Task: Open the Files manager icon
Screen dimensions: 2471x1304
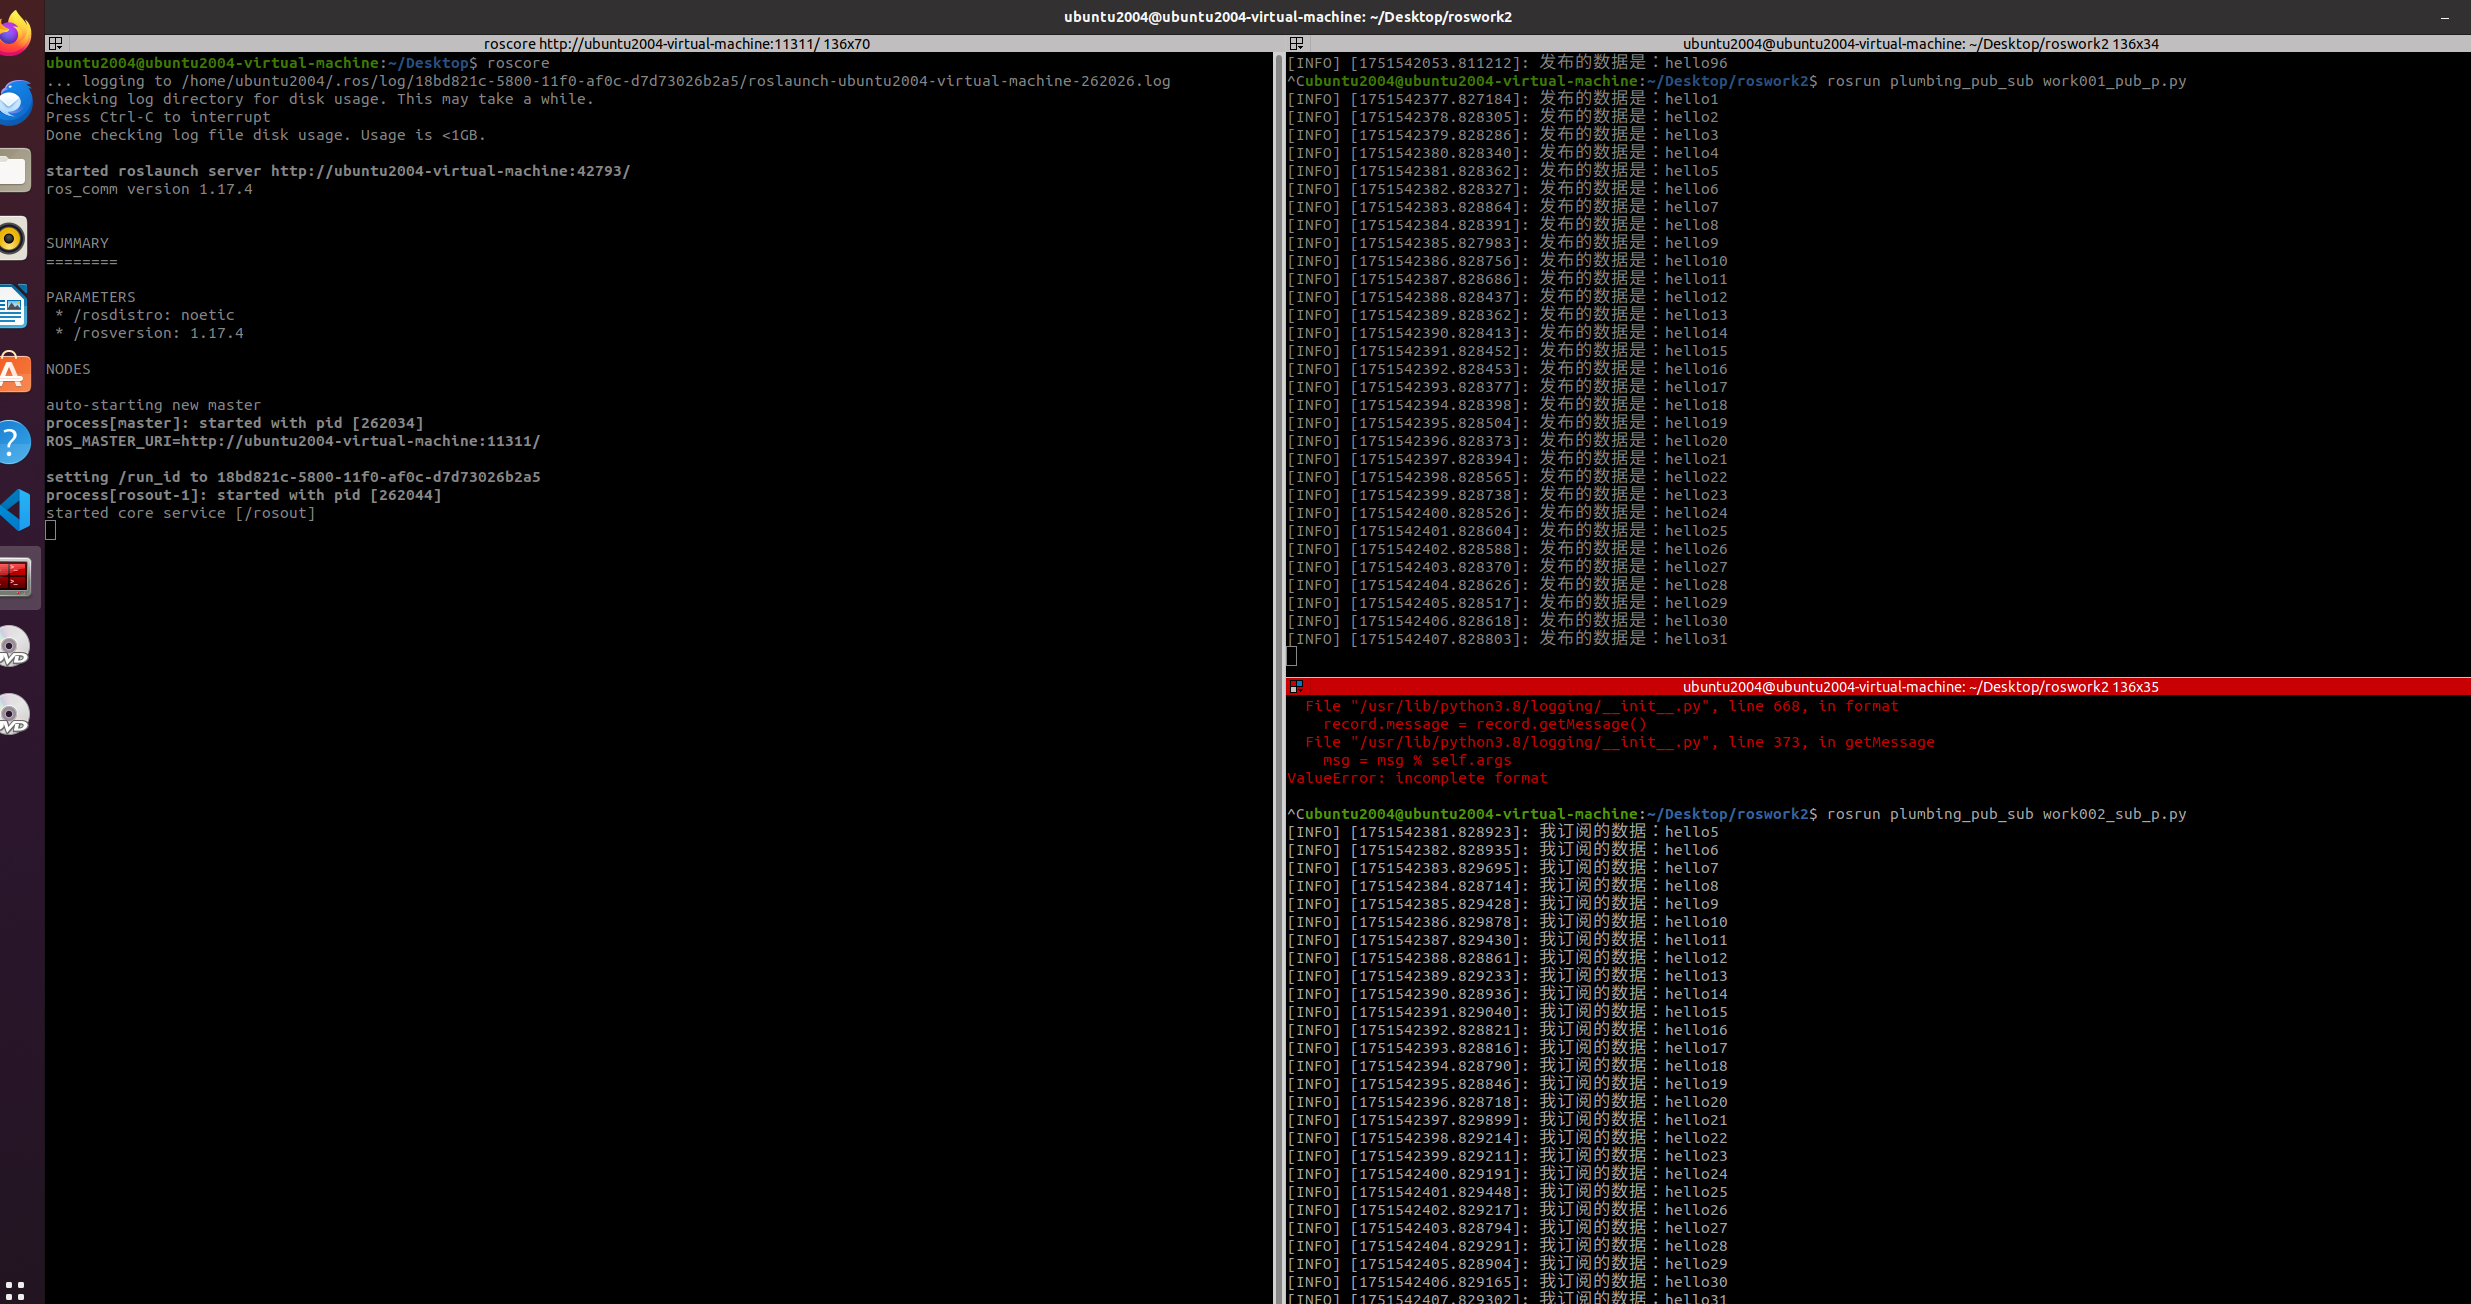Action: point(14,170)
